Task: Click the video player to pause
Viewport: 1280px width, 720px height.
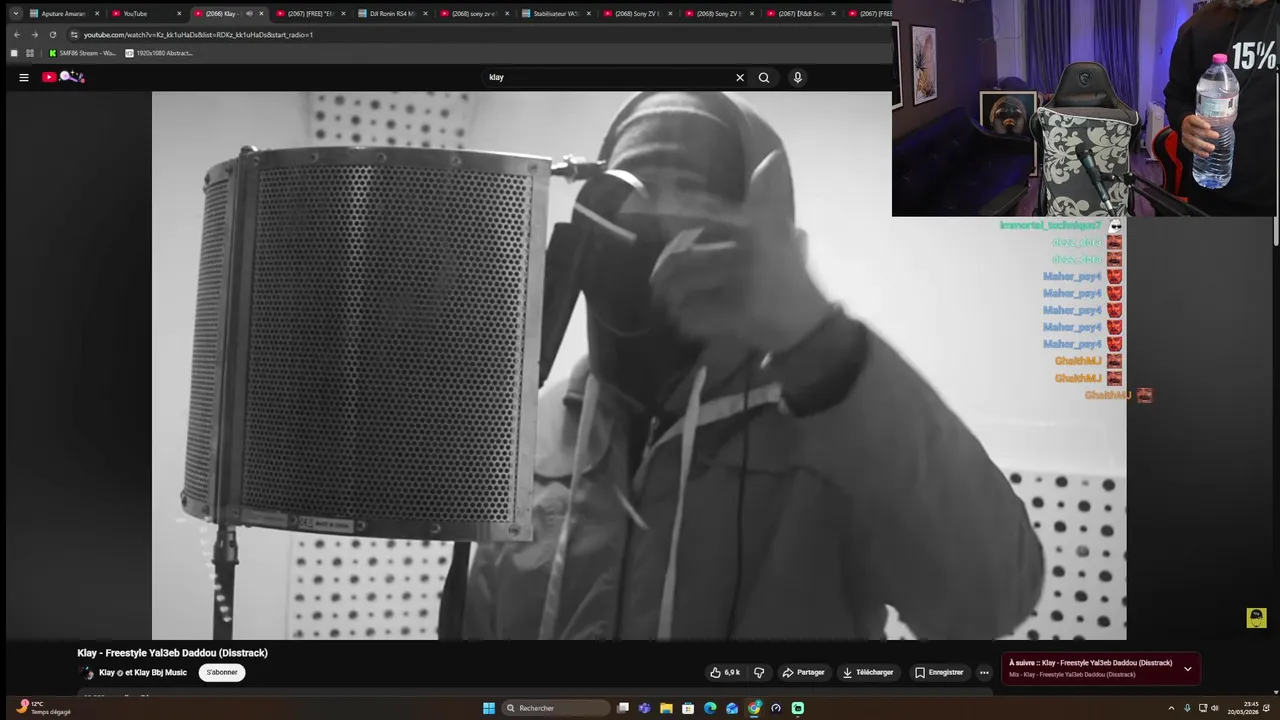Action: (639, 366)
